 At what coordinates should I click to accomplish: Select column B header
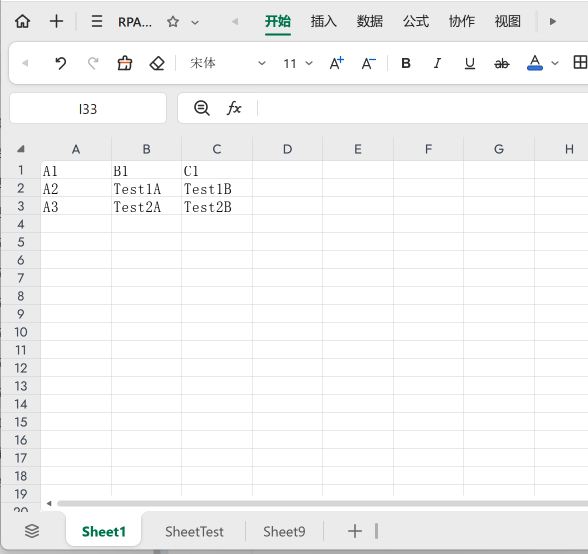click(x=146, y=149)
